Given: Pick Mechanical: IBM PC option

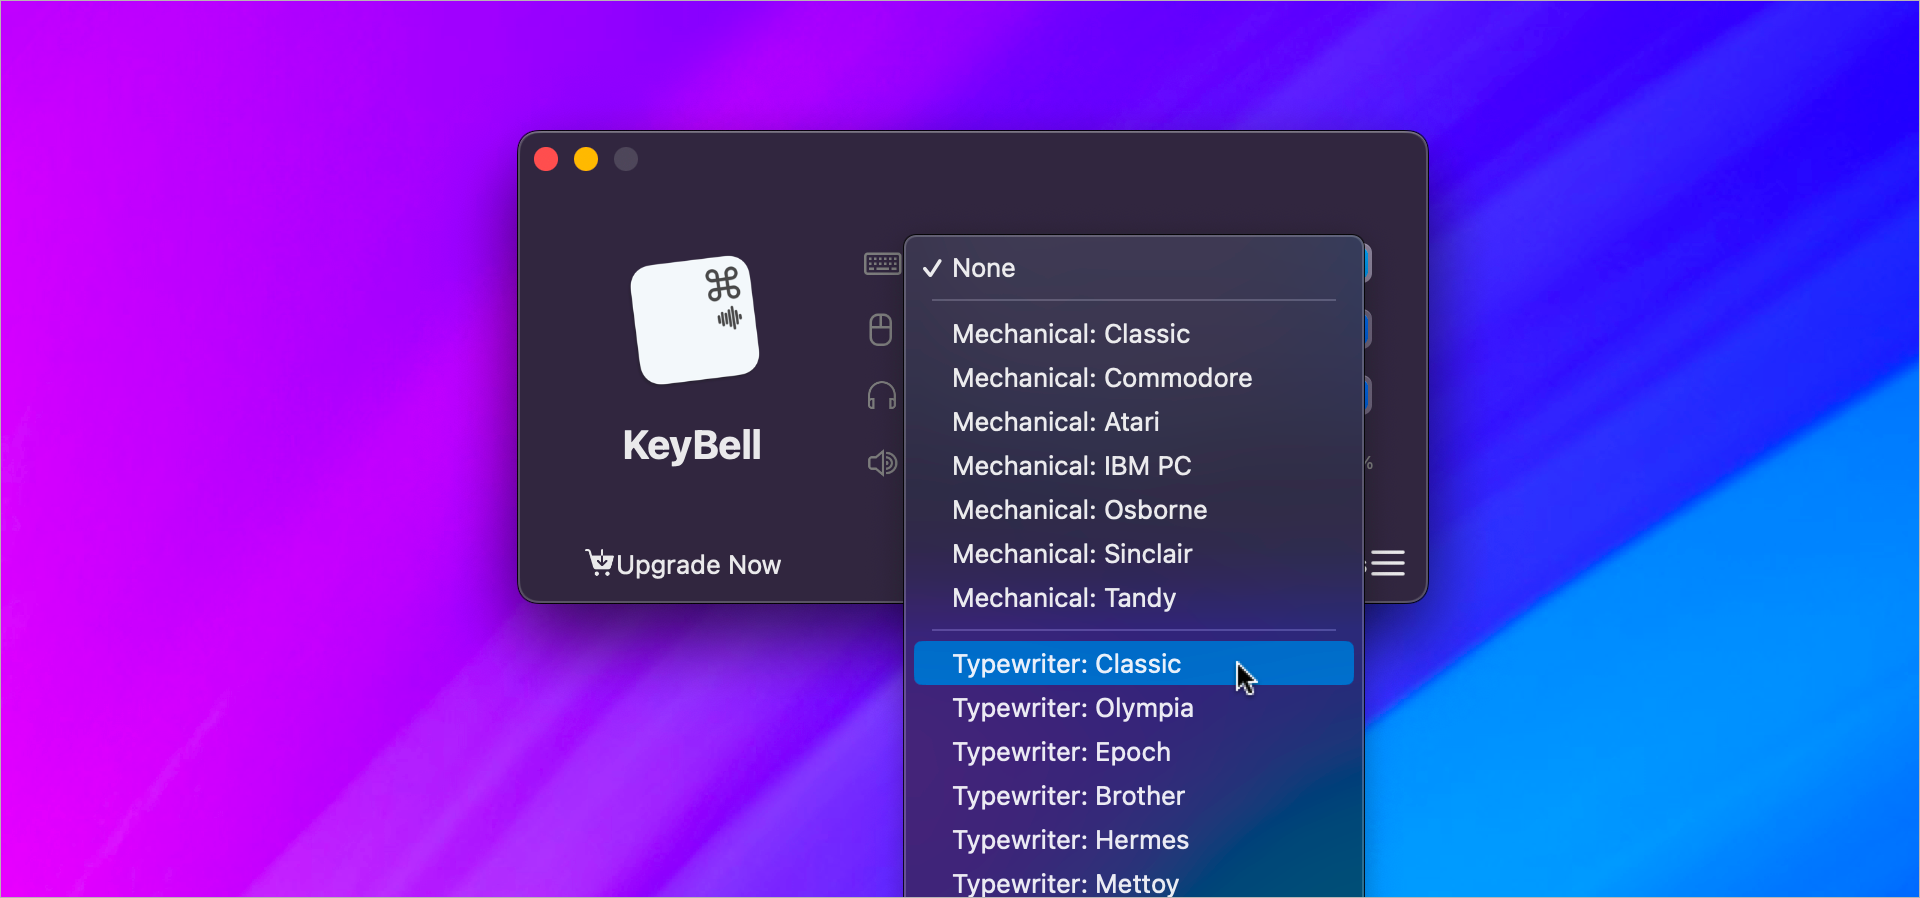Looking at the screenshot, I should [1134, 466].
